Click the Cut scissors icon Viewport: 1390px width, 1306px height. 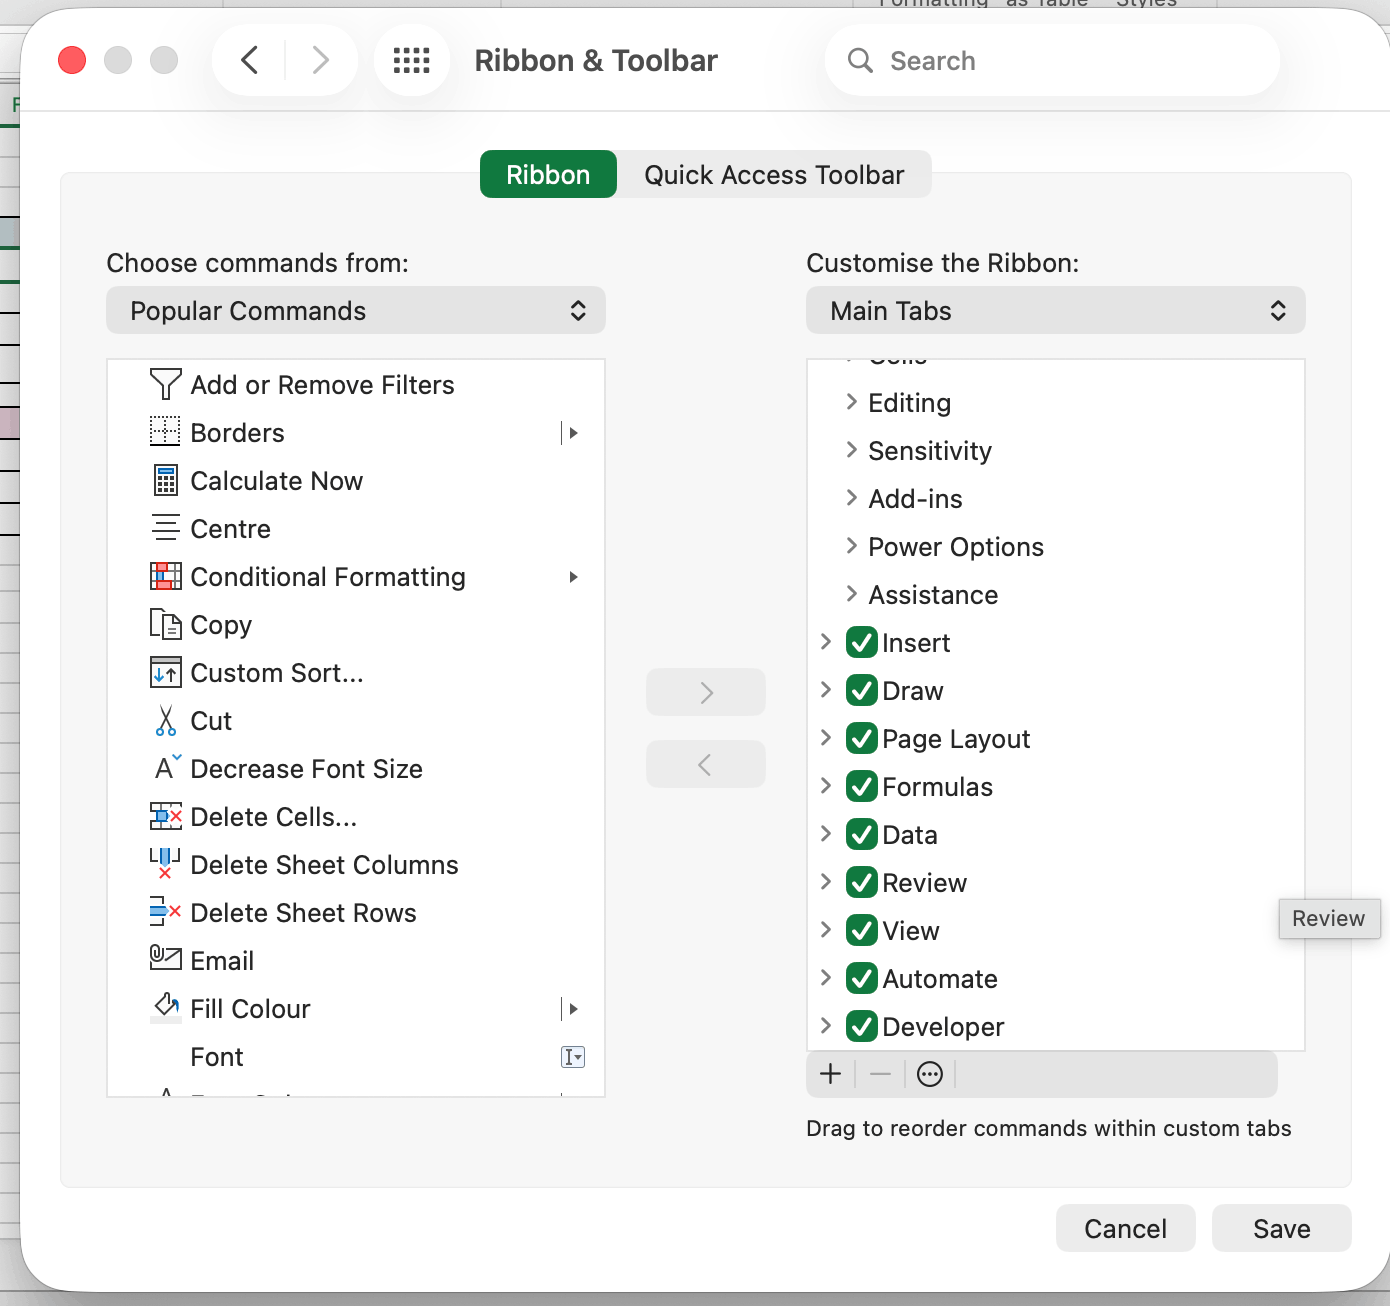165,720
